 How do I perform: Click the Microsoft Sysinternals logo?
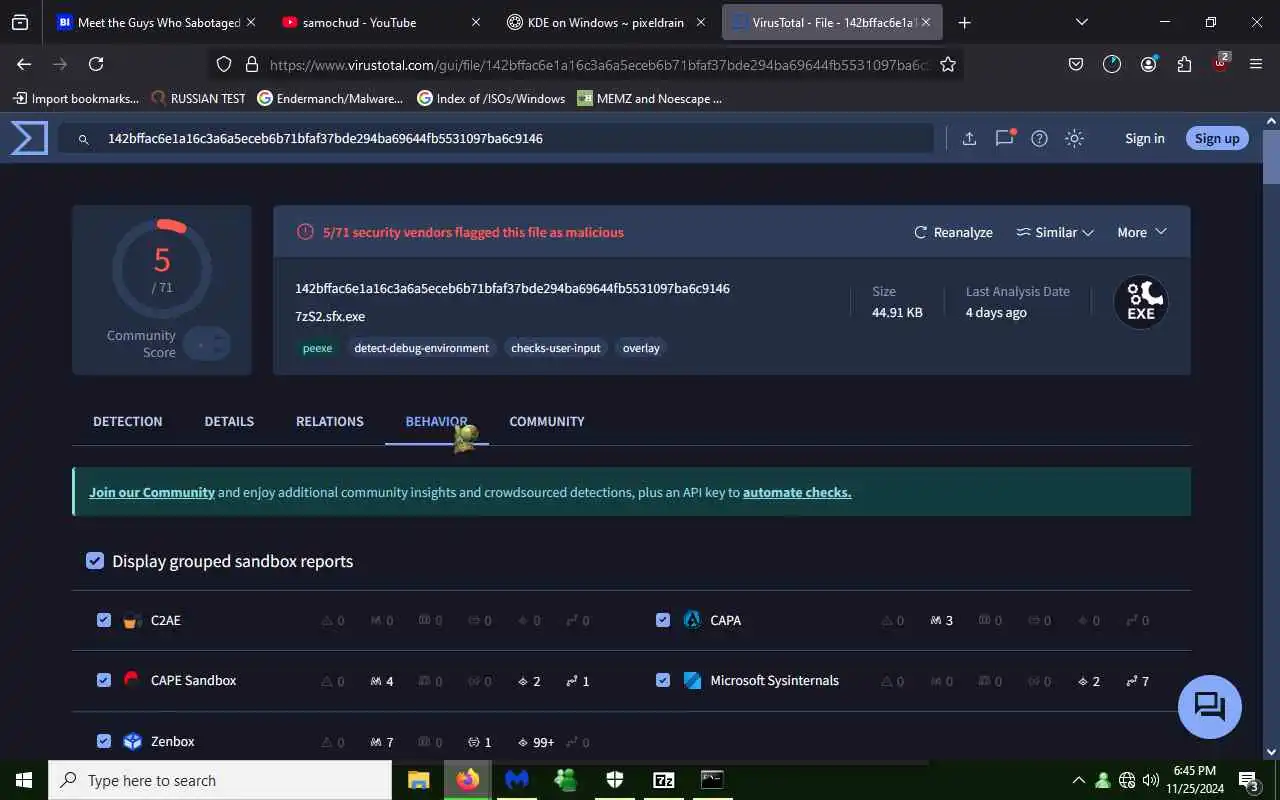point(692,680)
